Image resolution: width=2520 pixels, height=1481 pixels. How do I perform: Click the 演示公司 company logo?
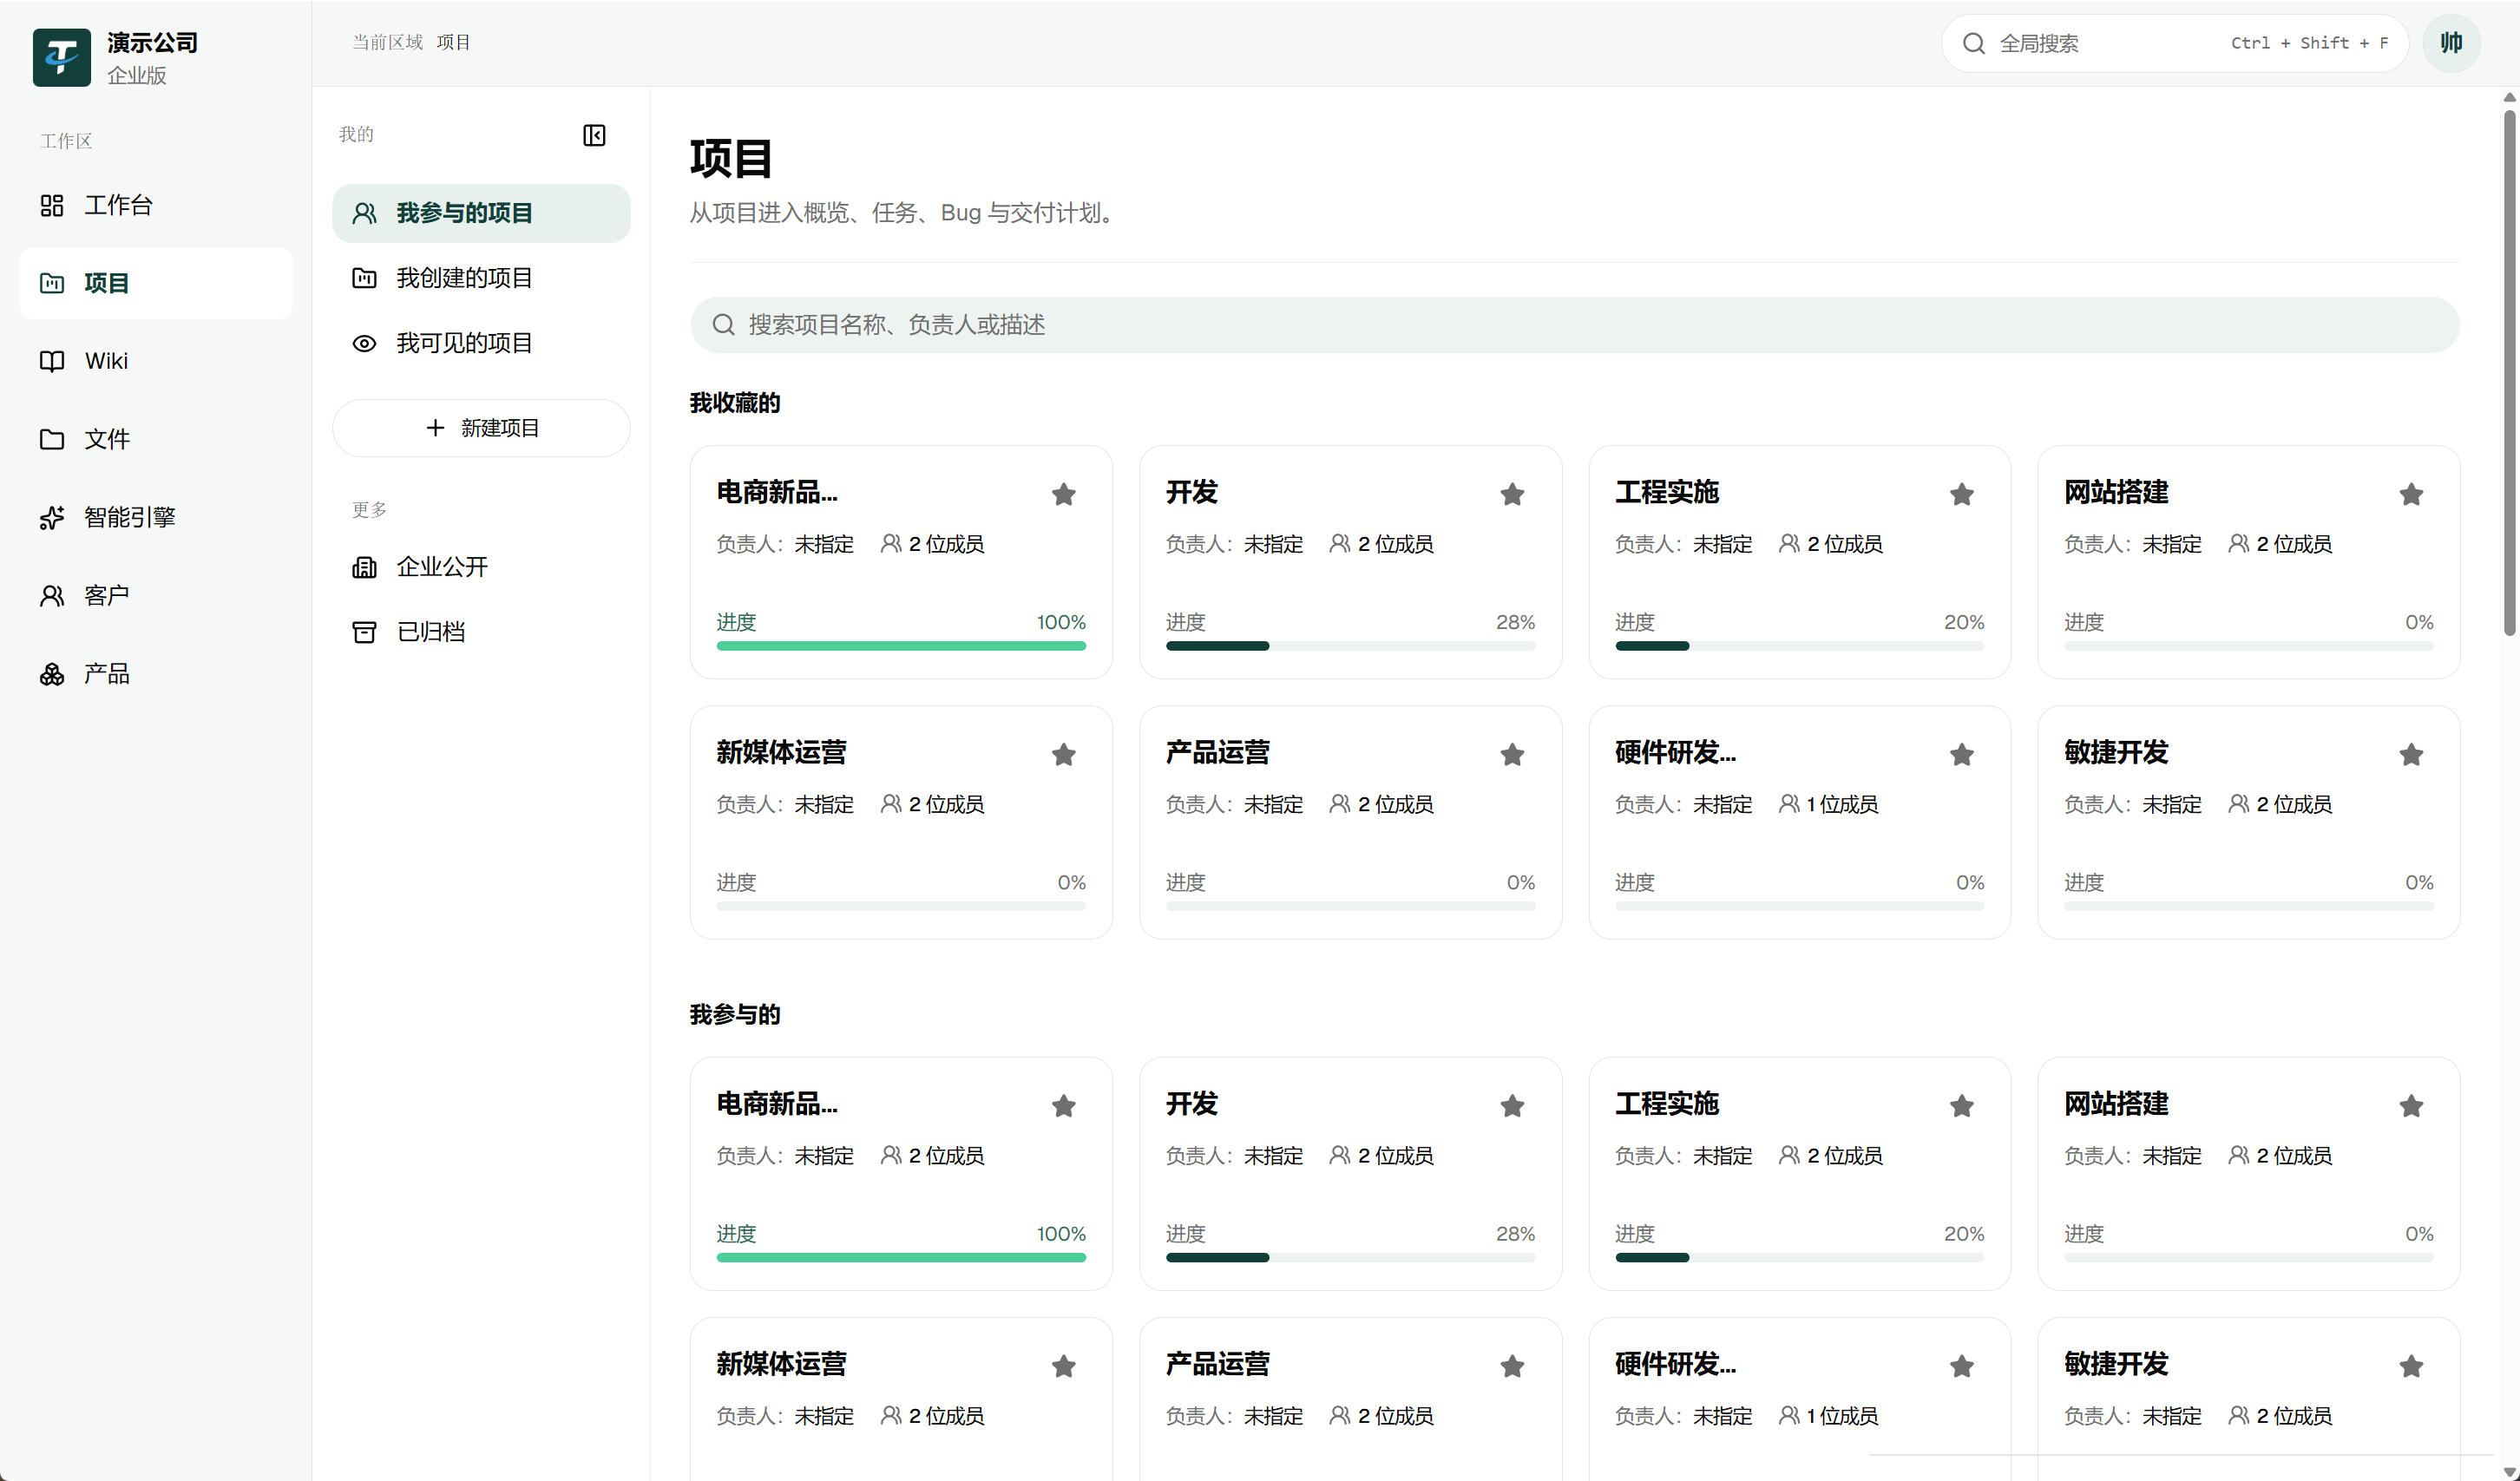[x=62, y=57]
